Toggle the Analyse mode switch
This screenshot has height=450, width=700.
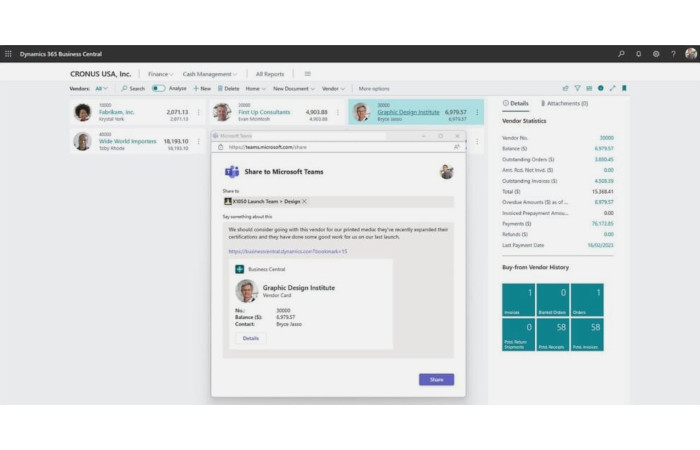point(158,88)
